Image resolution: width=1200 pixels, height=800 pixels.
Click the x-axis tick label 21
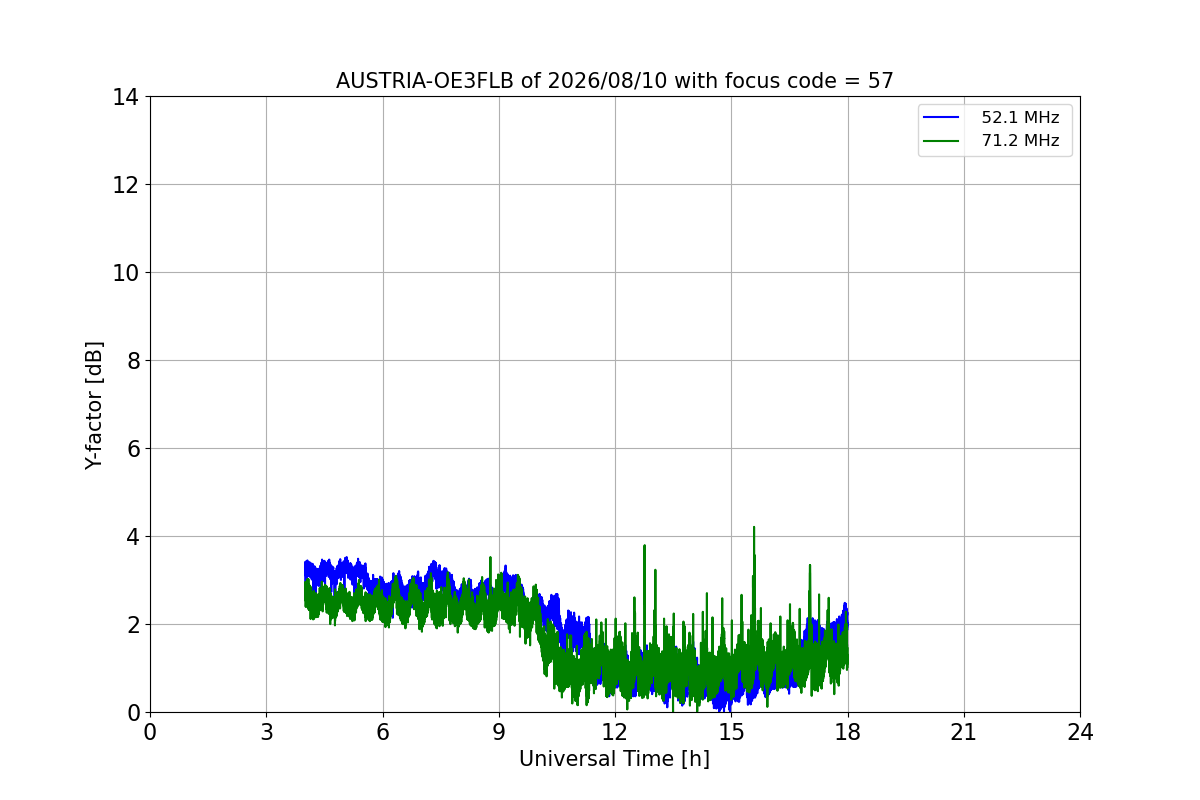[964, 732]
